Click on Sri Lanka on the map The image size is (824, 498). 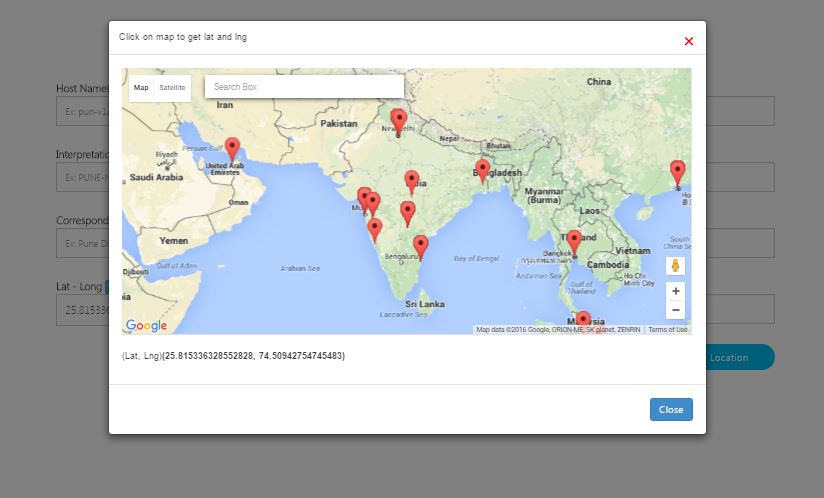[x=425, y=304]
